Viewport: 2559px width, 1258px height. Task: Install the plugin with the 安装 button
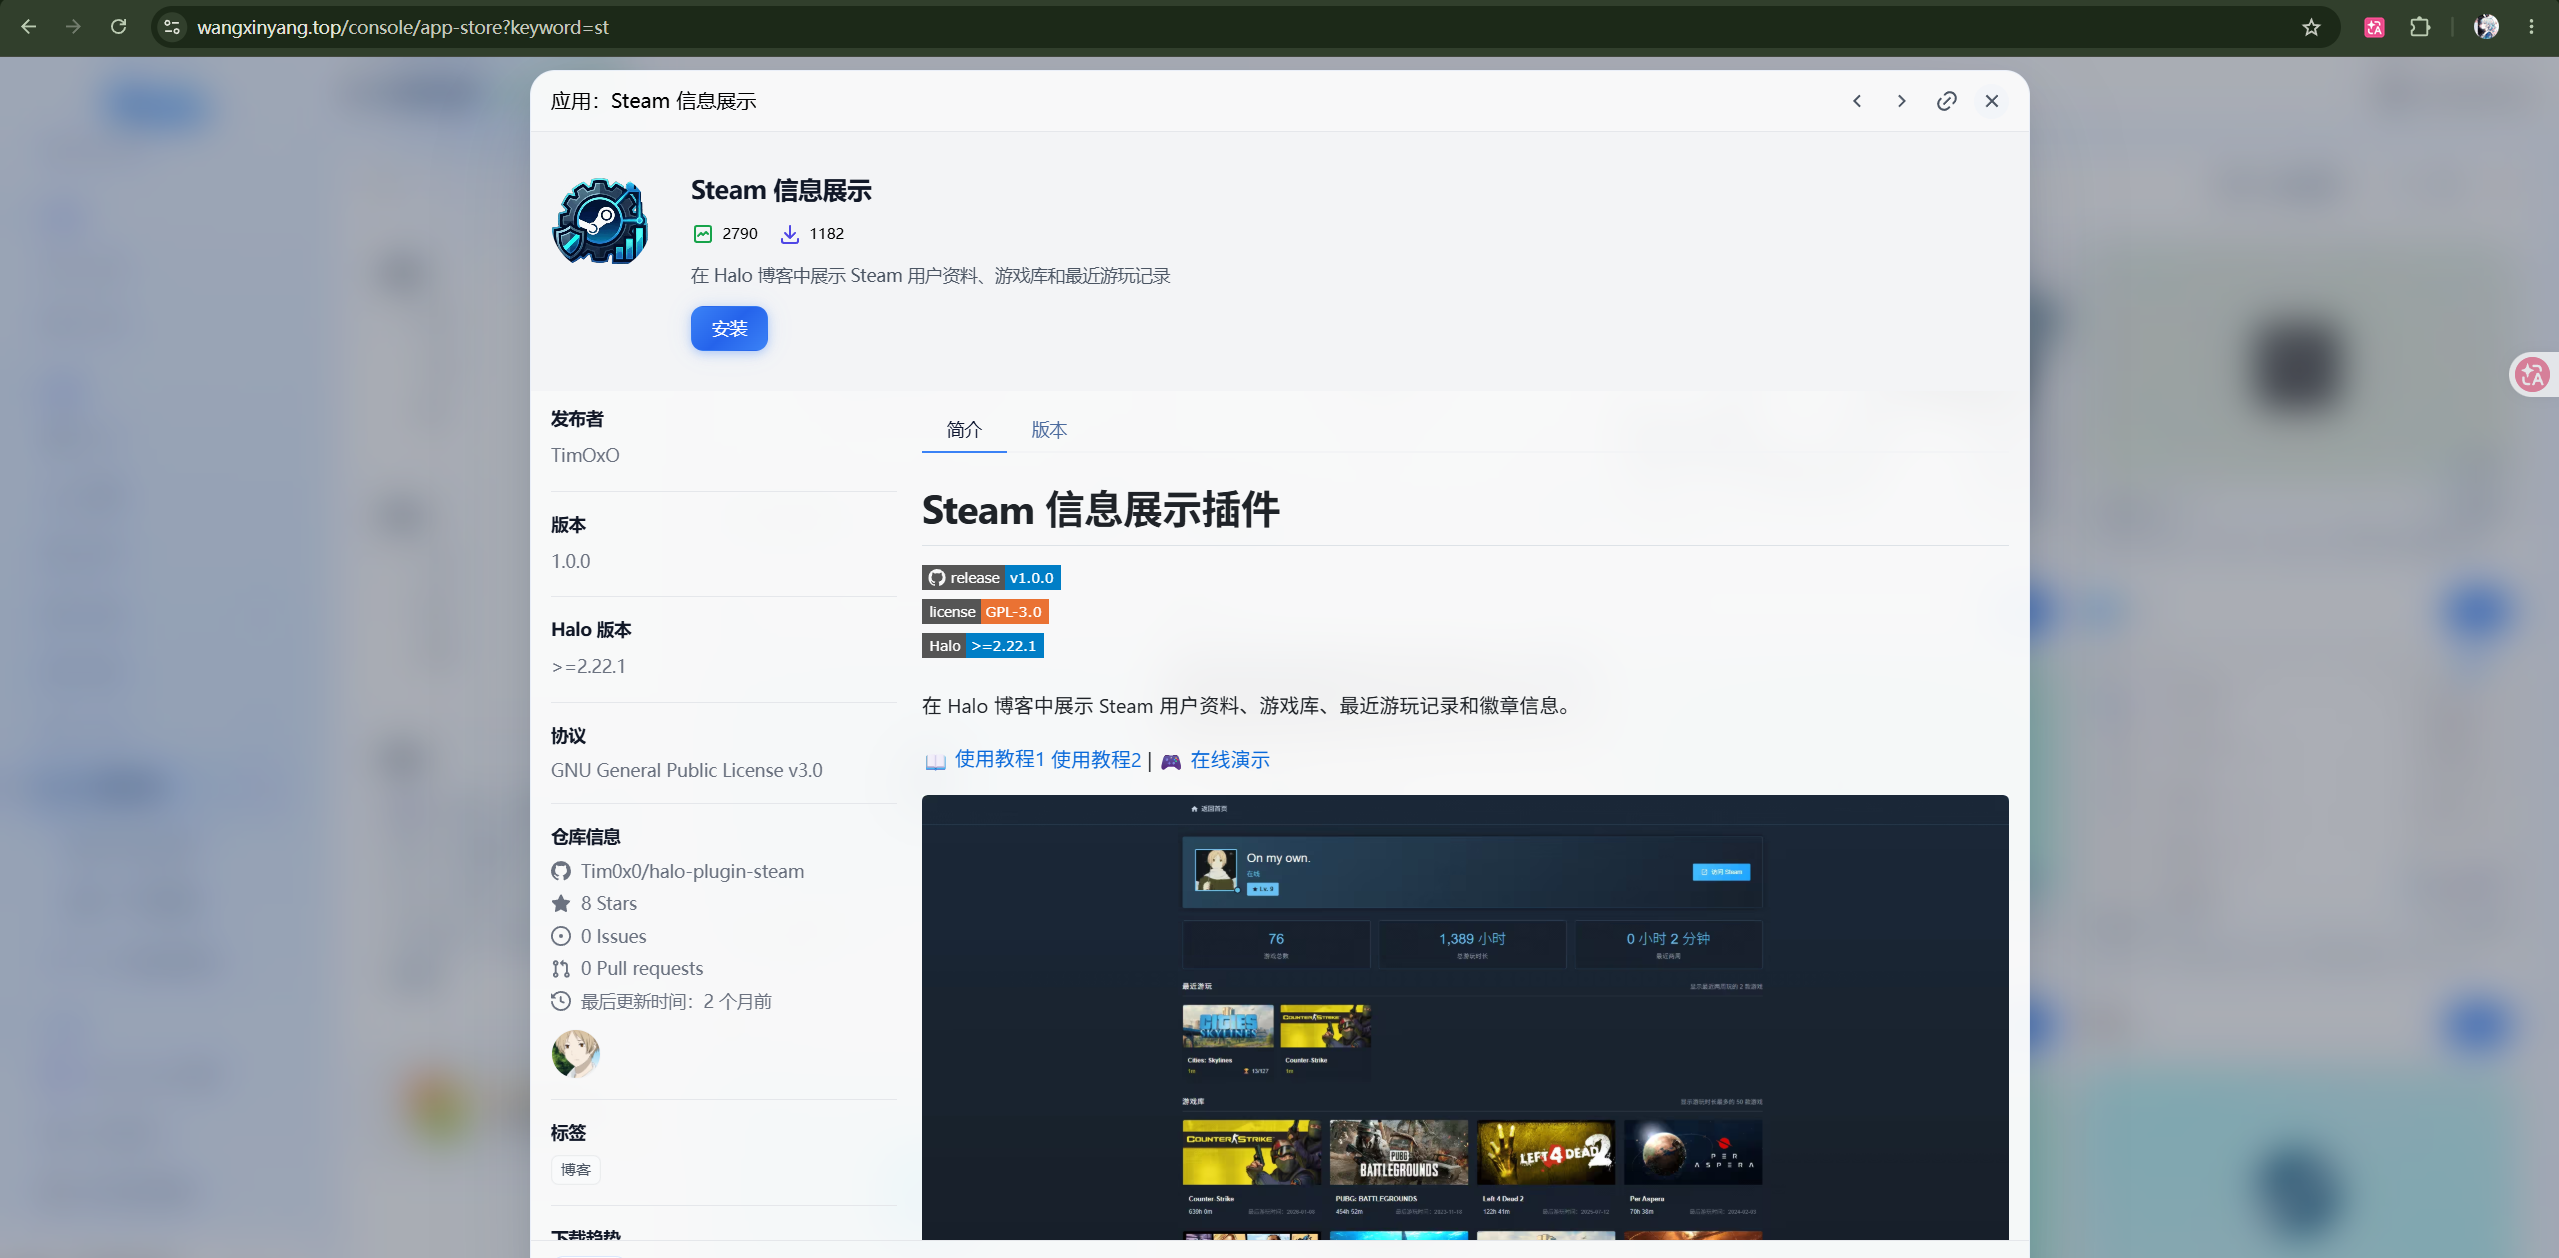pos(729,328)
